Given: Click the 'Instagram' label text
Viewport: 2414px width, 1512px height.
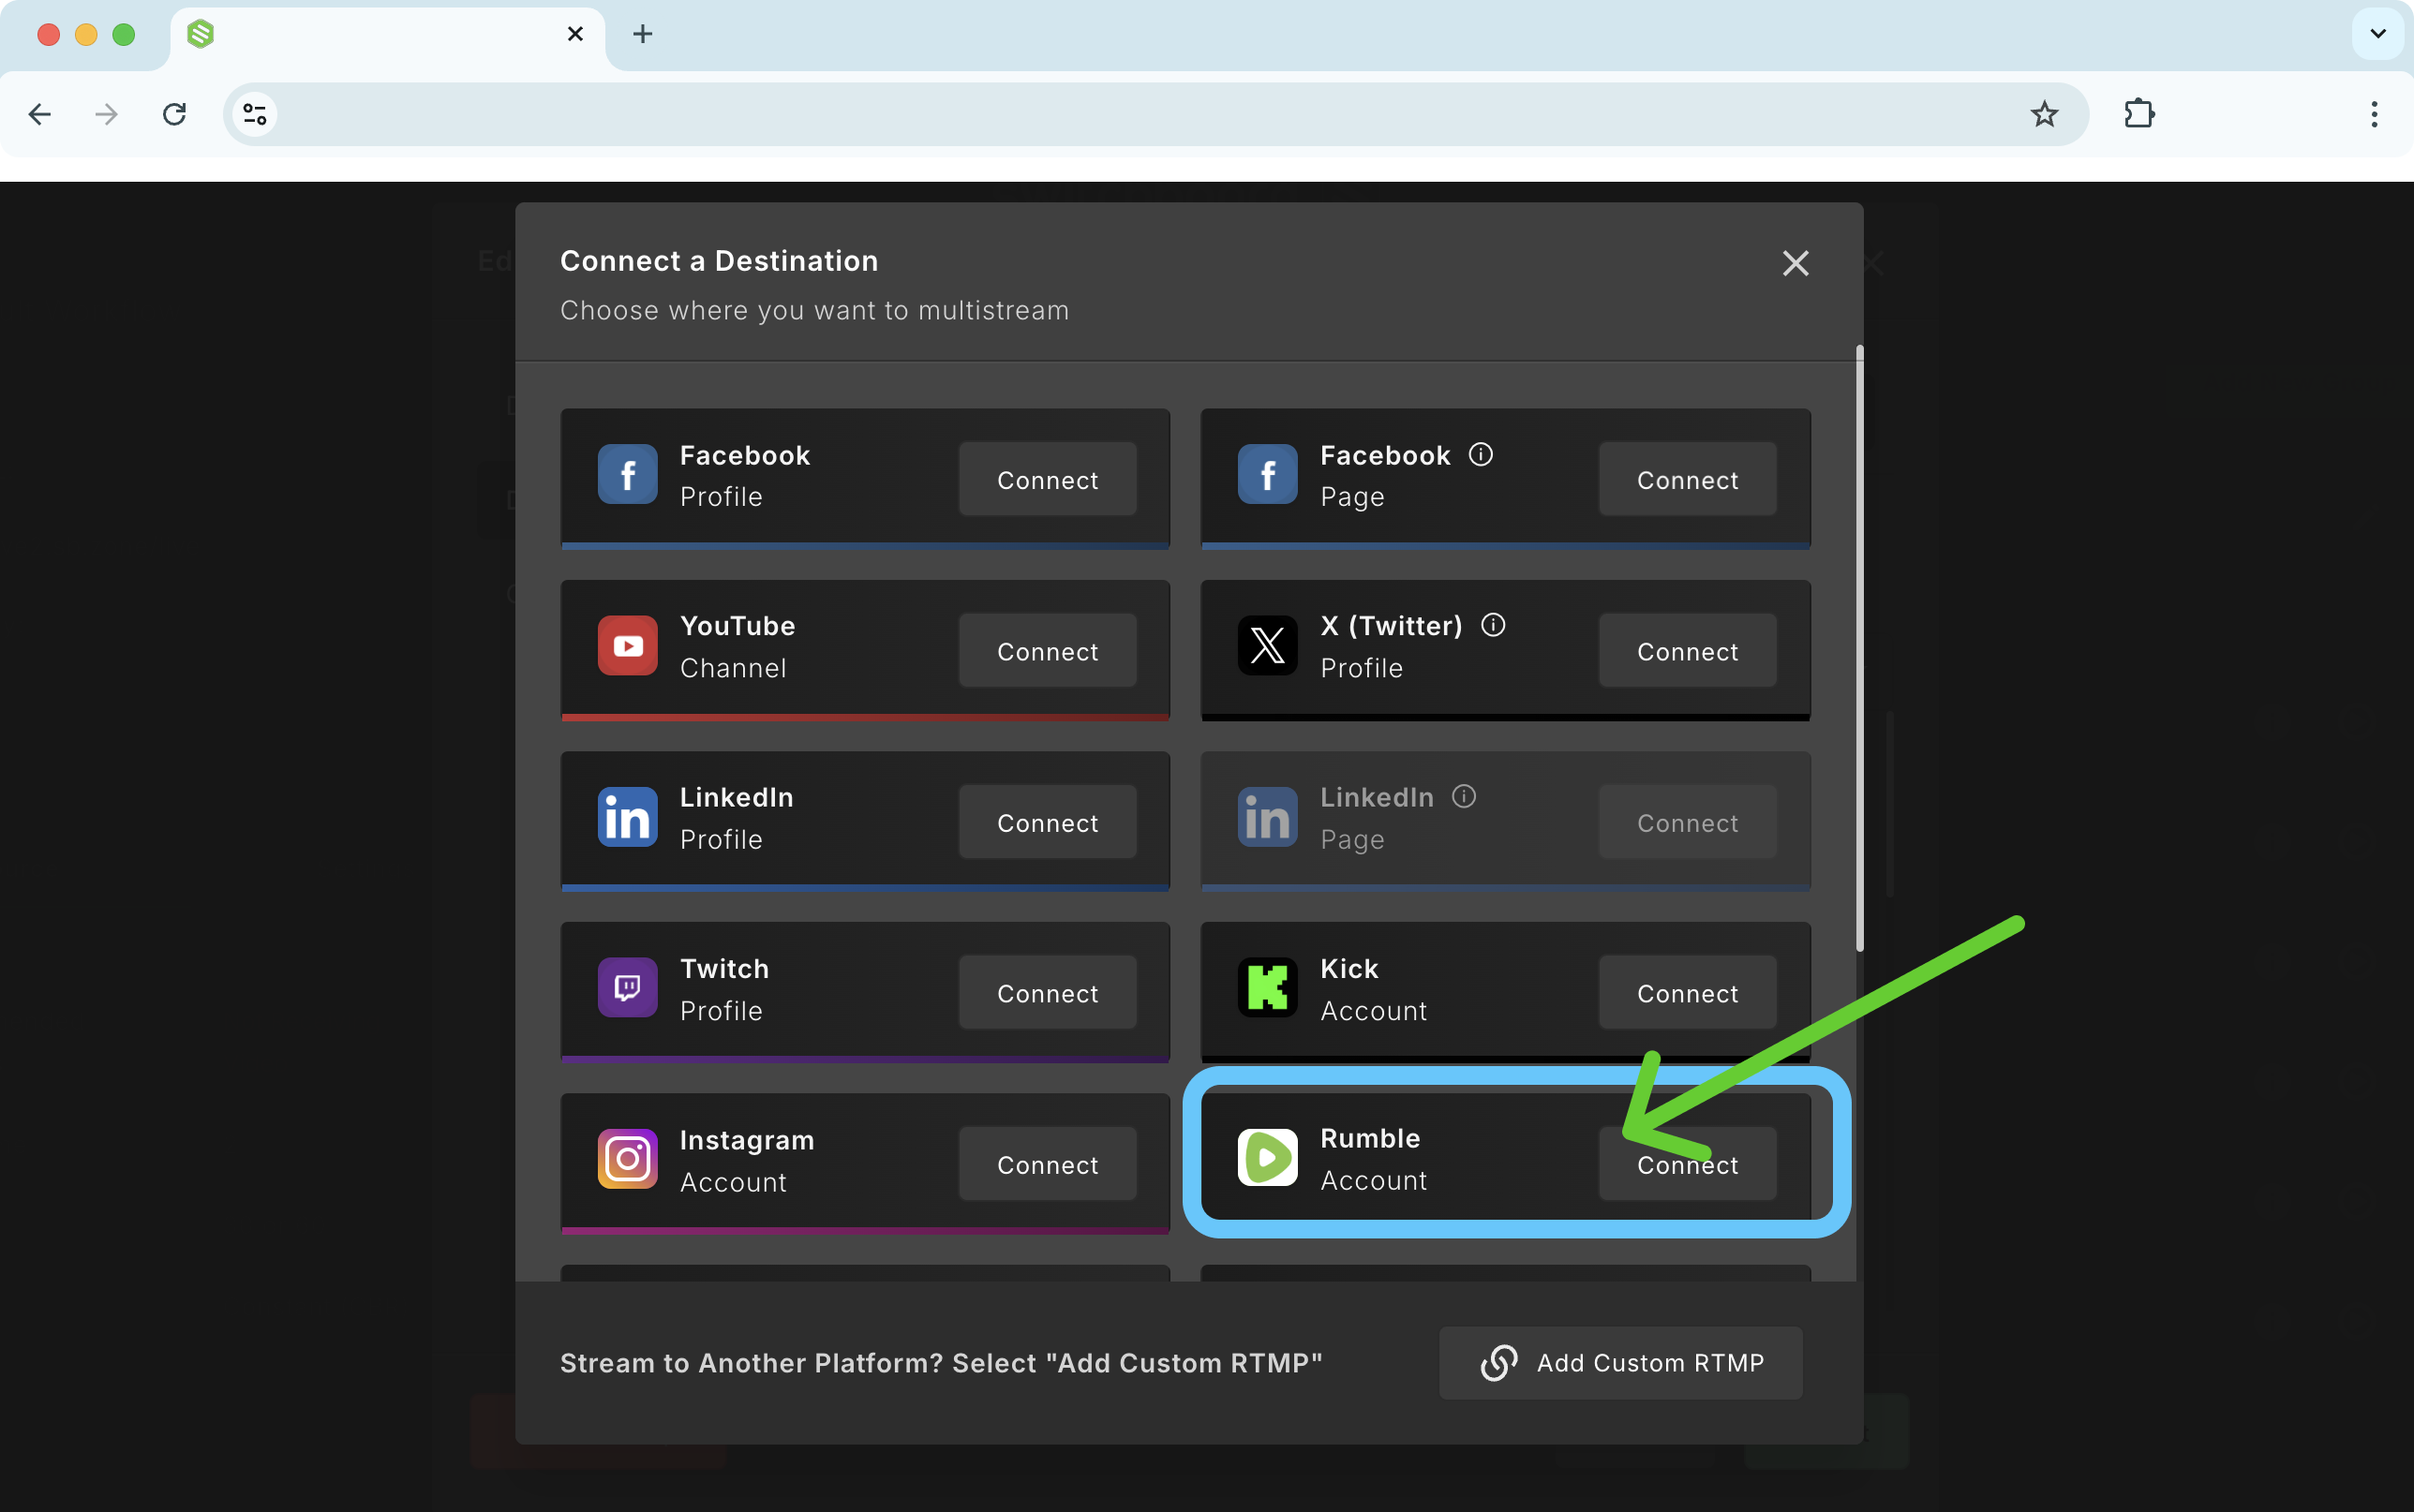Looking at the screenshot, I should tap(746, 1141).
